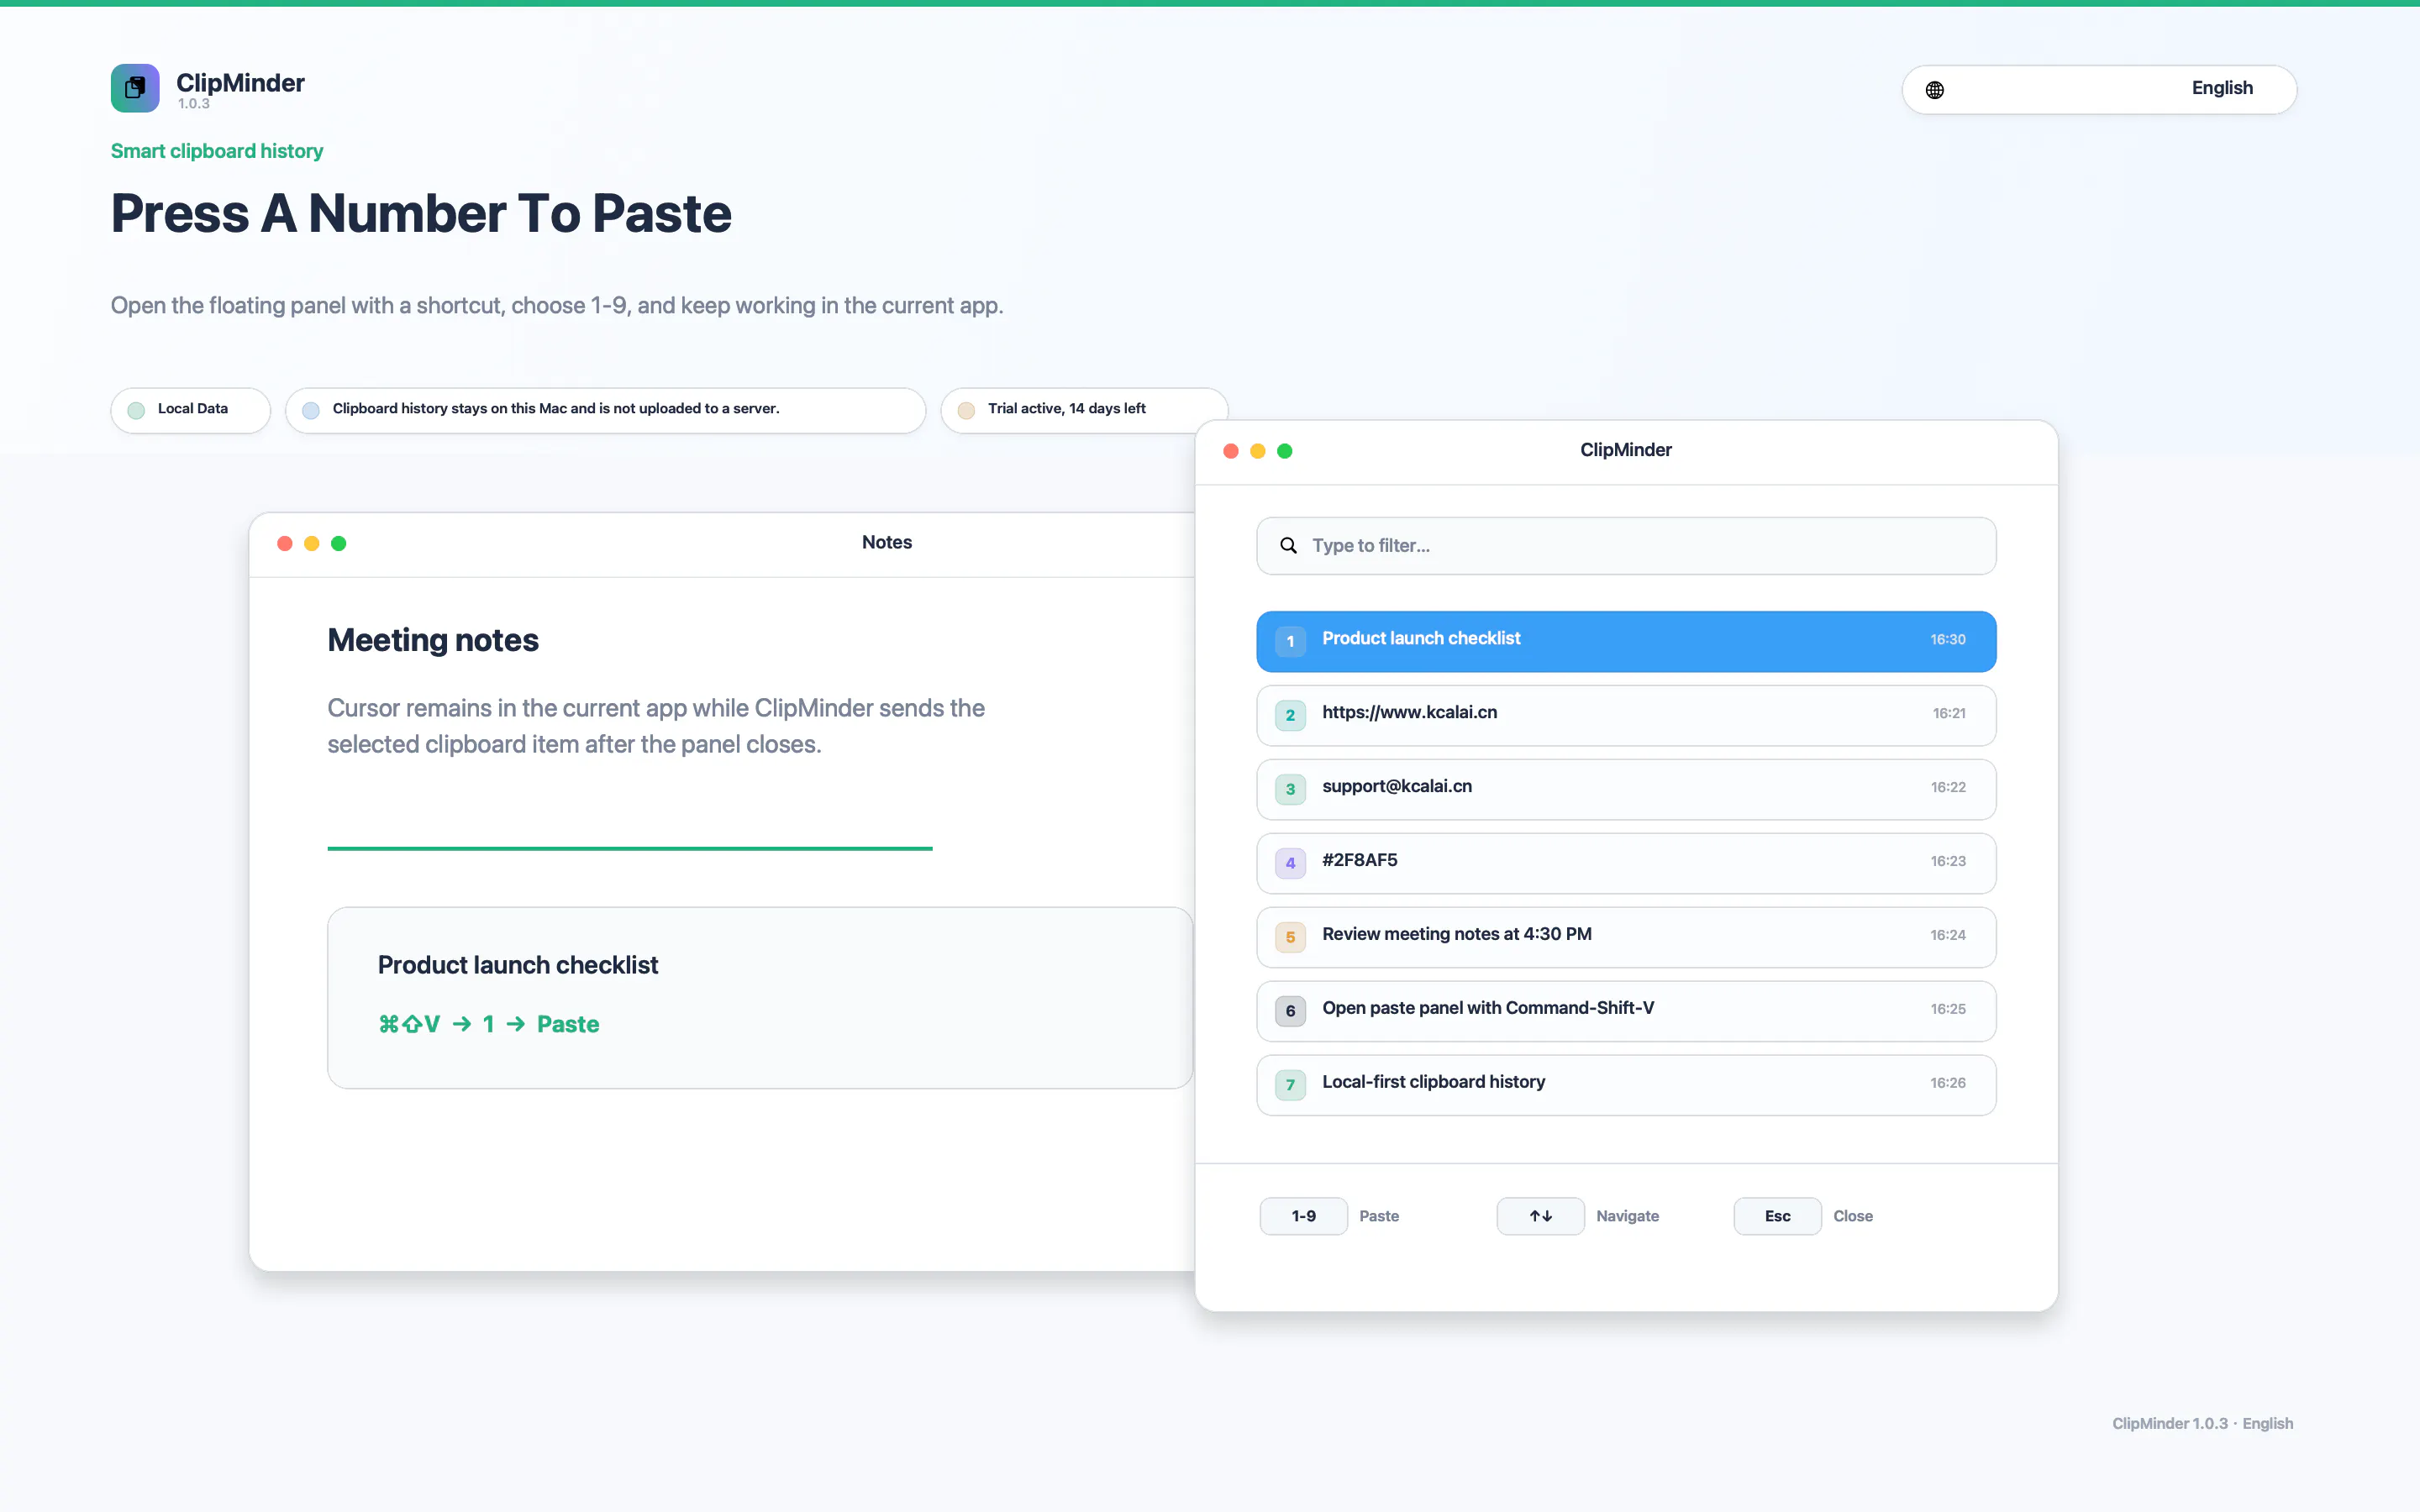Click the Smart clipboard history label
2420x1512 pixels.
tap(217, 151)
